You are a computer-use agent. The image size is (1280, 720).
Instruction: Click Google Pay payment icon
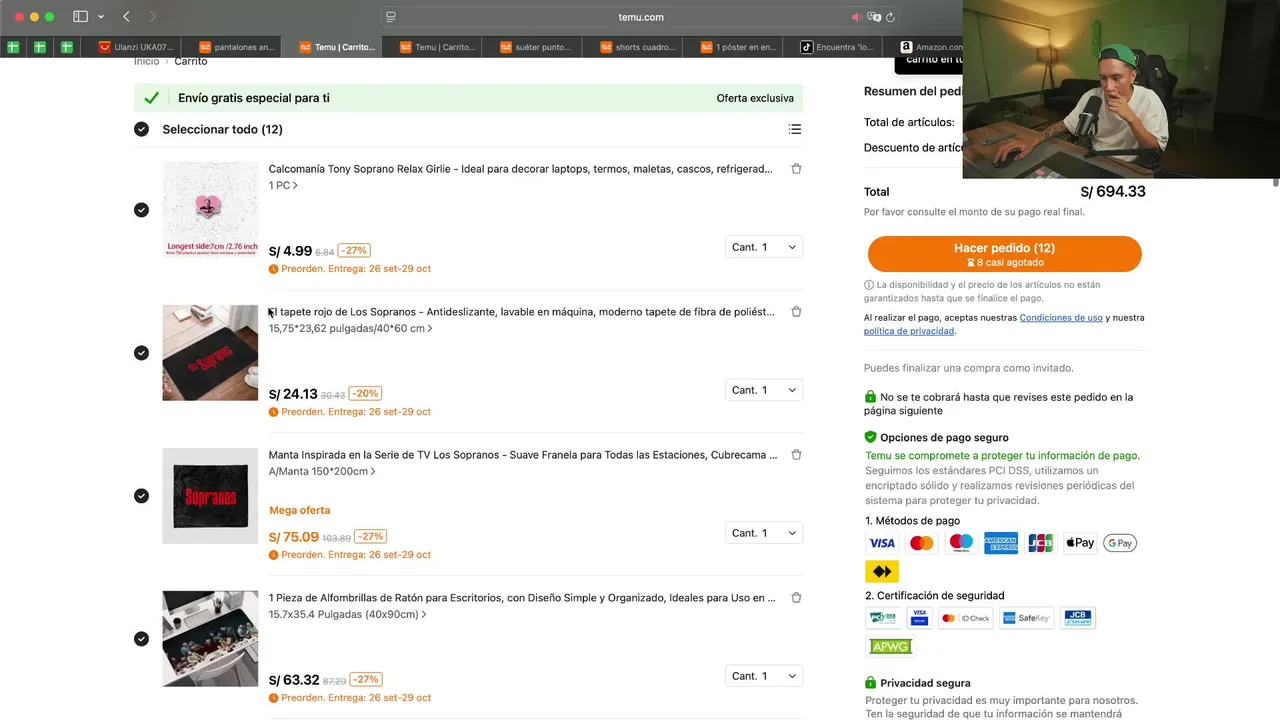[x=1120, y=543]
